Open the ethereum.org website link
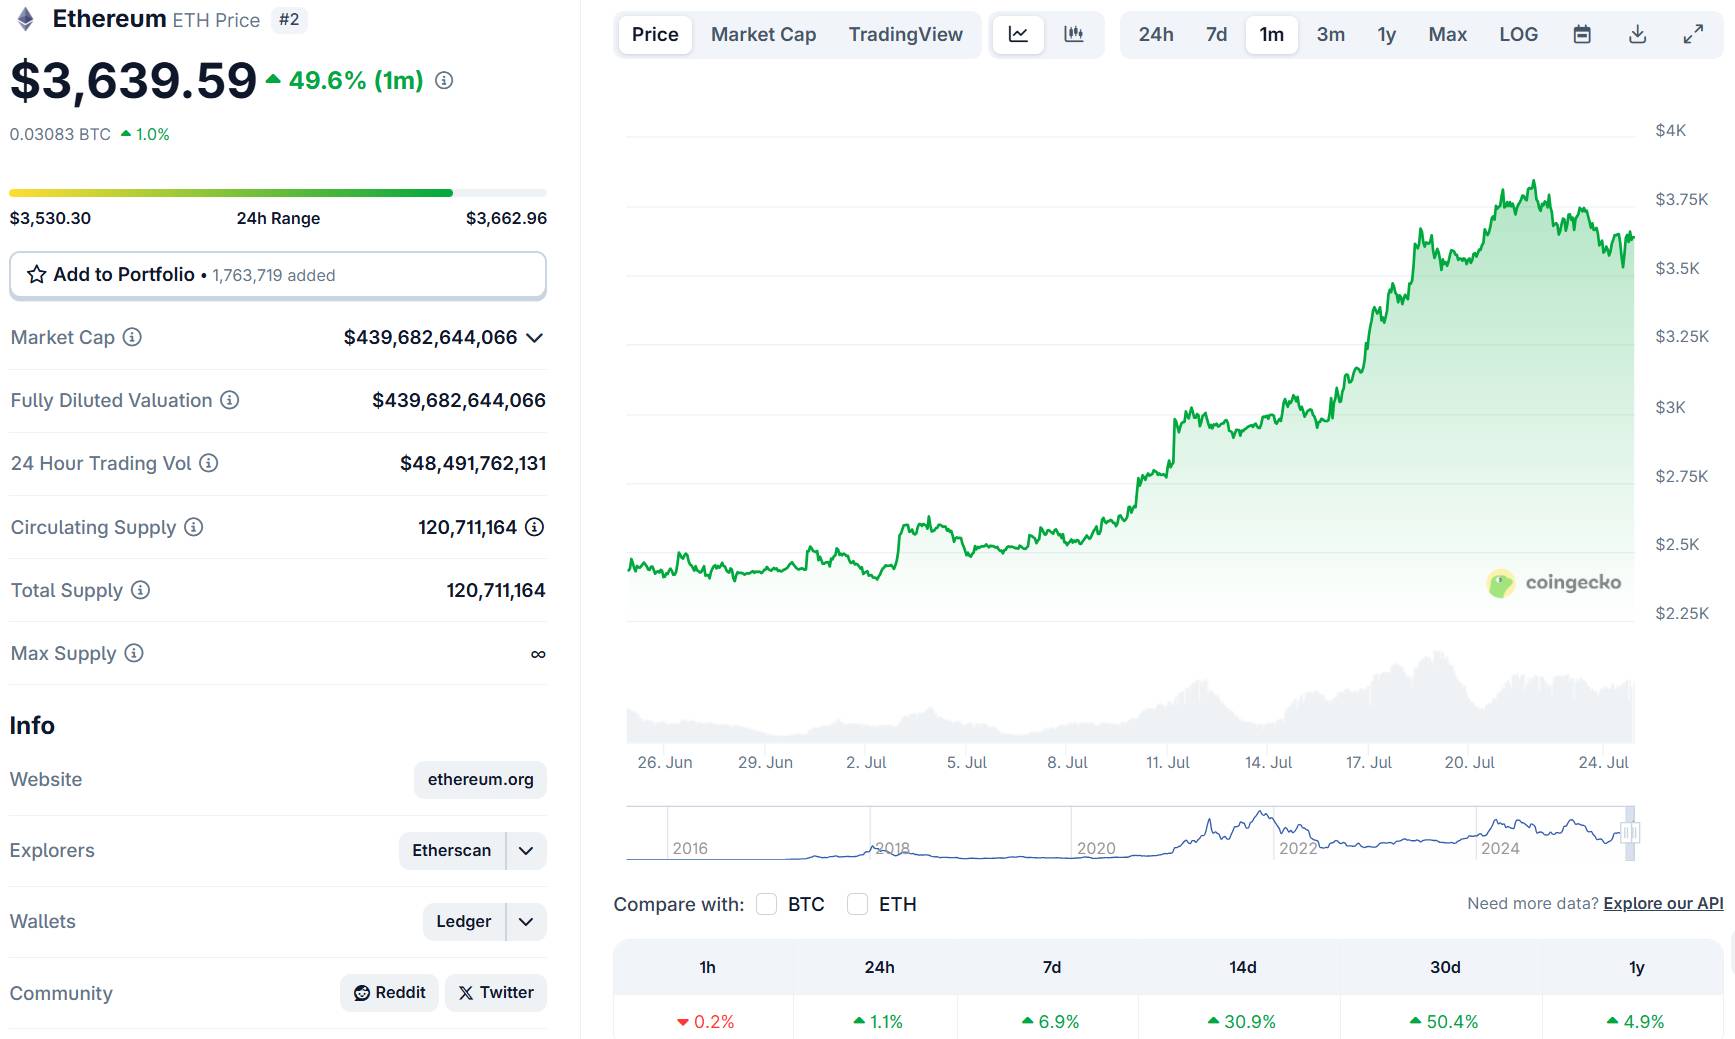1735x1039 pixels. (480, 780)
